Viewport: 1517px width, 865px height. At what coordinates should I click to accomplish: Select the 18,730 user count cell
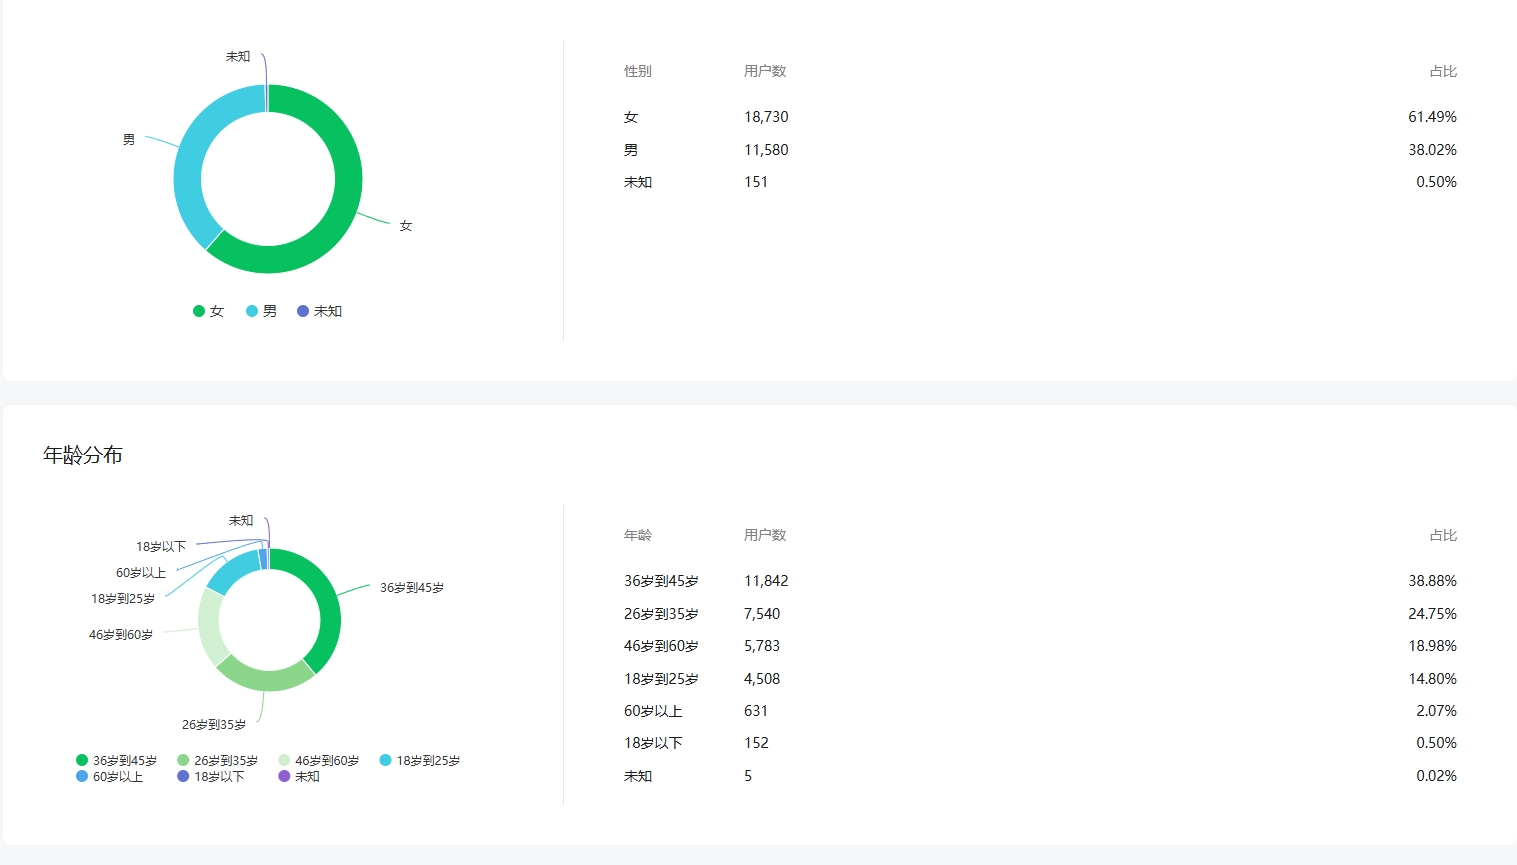766,117
